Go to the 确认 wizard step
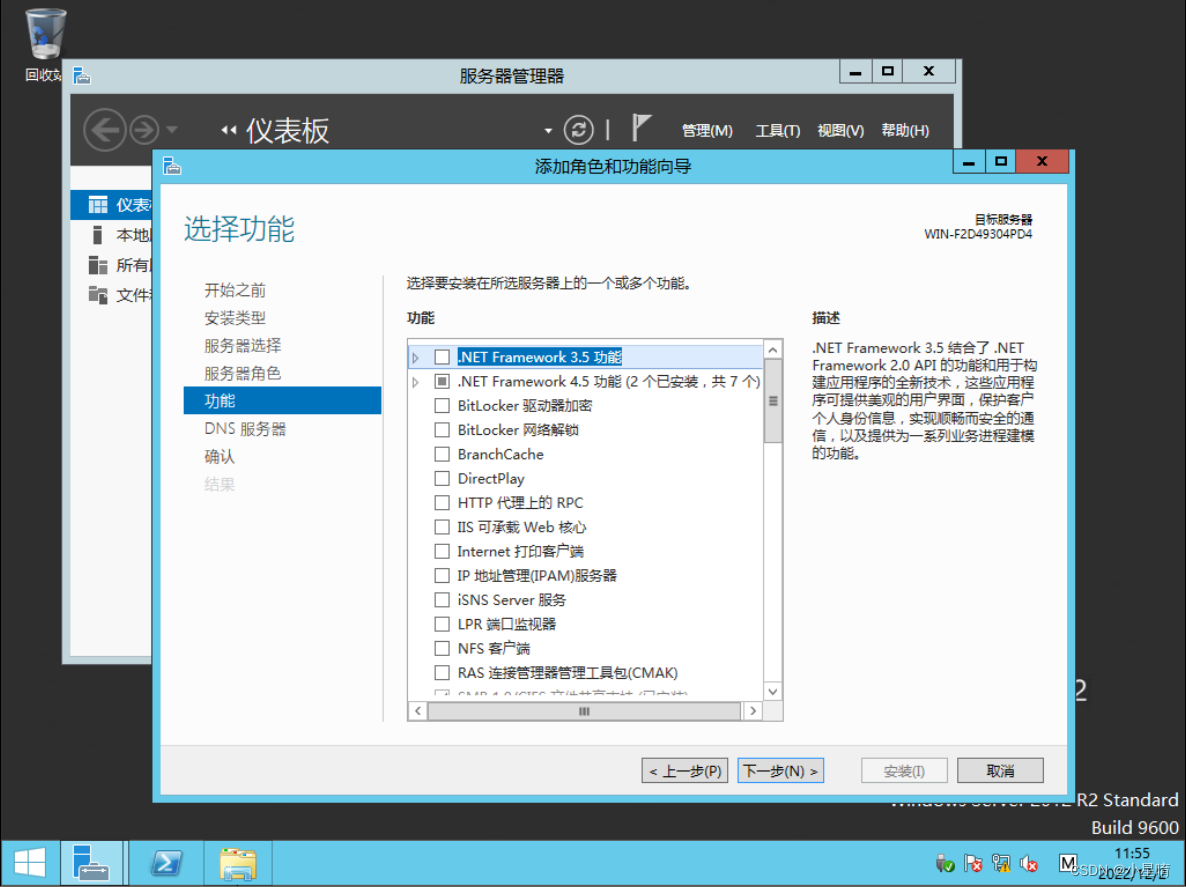Viewport: 1186px width, 887px height. click(219, 456)
